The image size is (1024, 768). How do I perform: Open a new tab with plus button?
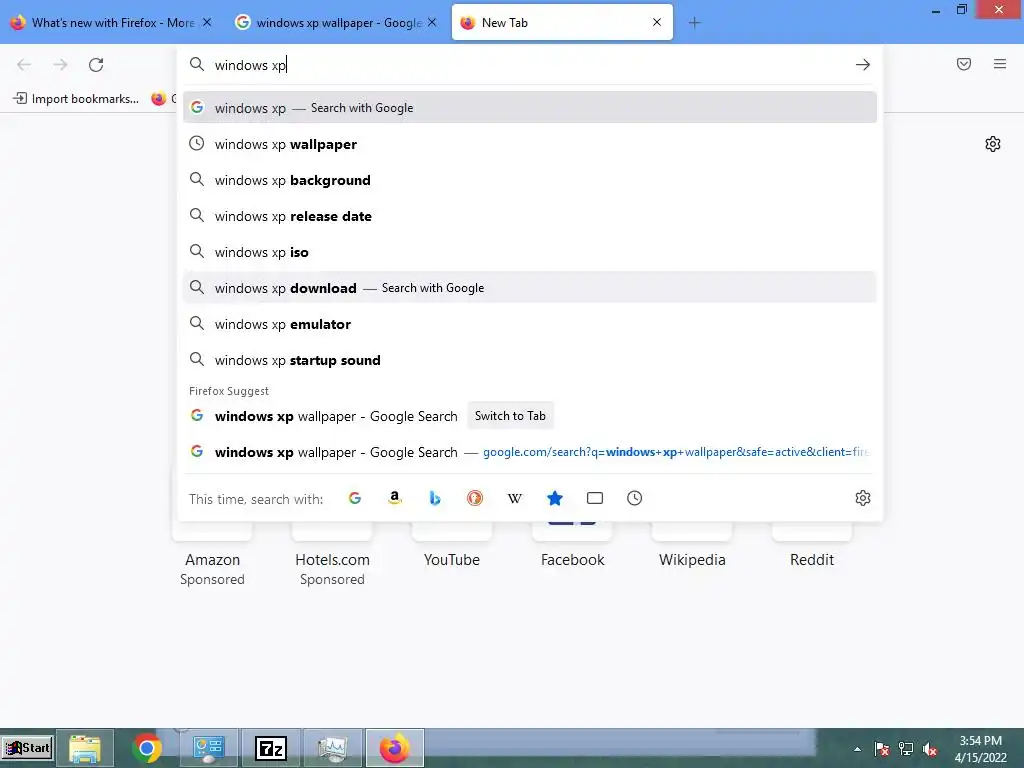pos(694,23)
